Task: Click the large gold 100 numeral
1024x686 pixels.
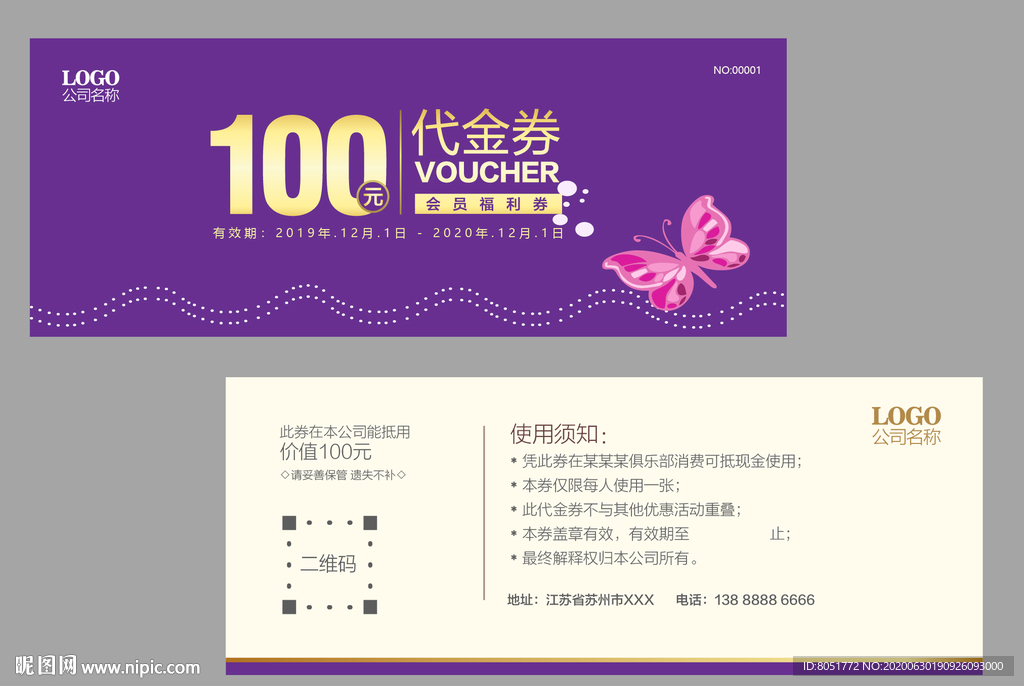Action: [298, 165]
